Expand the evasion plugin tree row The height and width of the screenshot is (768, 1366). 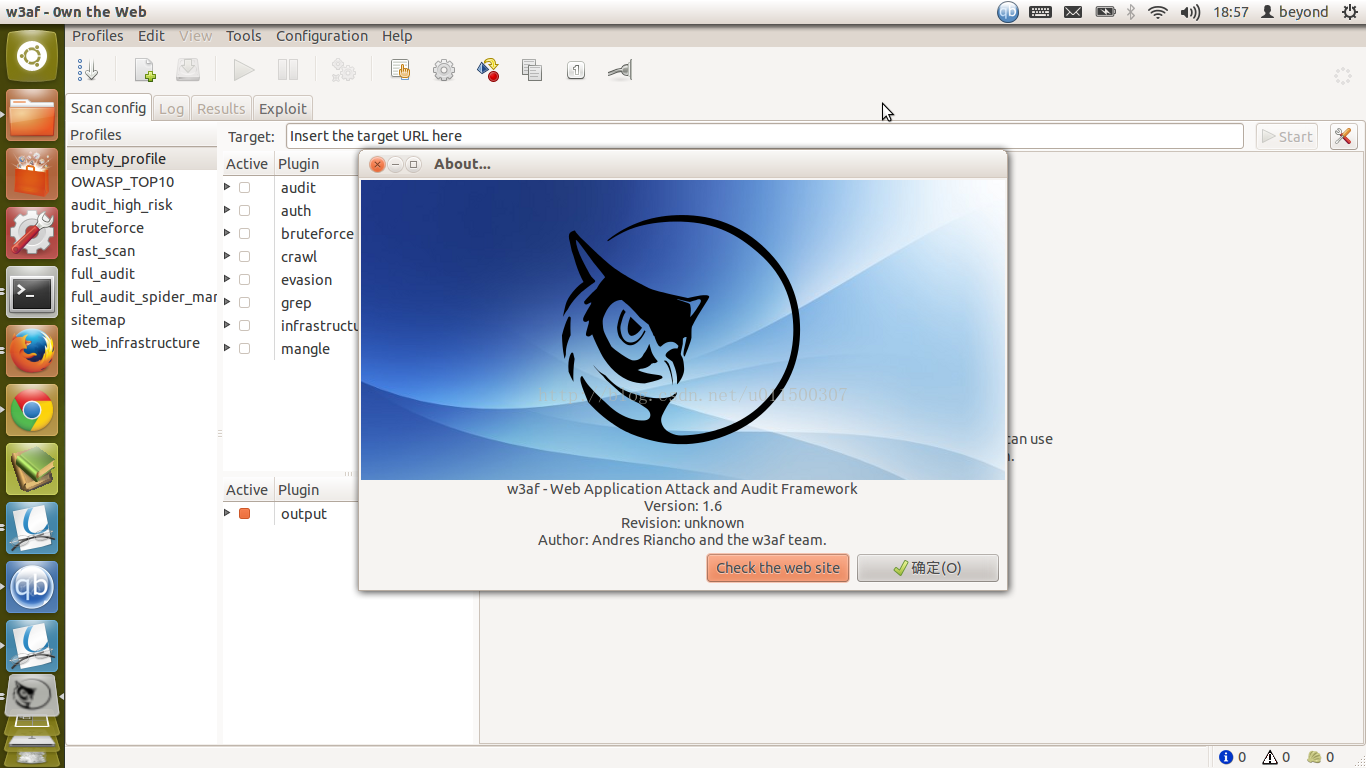pos(227,280)
